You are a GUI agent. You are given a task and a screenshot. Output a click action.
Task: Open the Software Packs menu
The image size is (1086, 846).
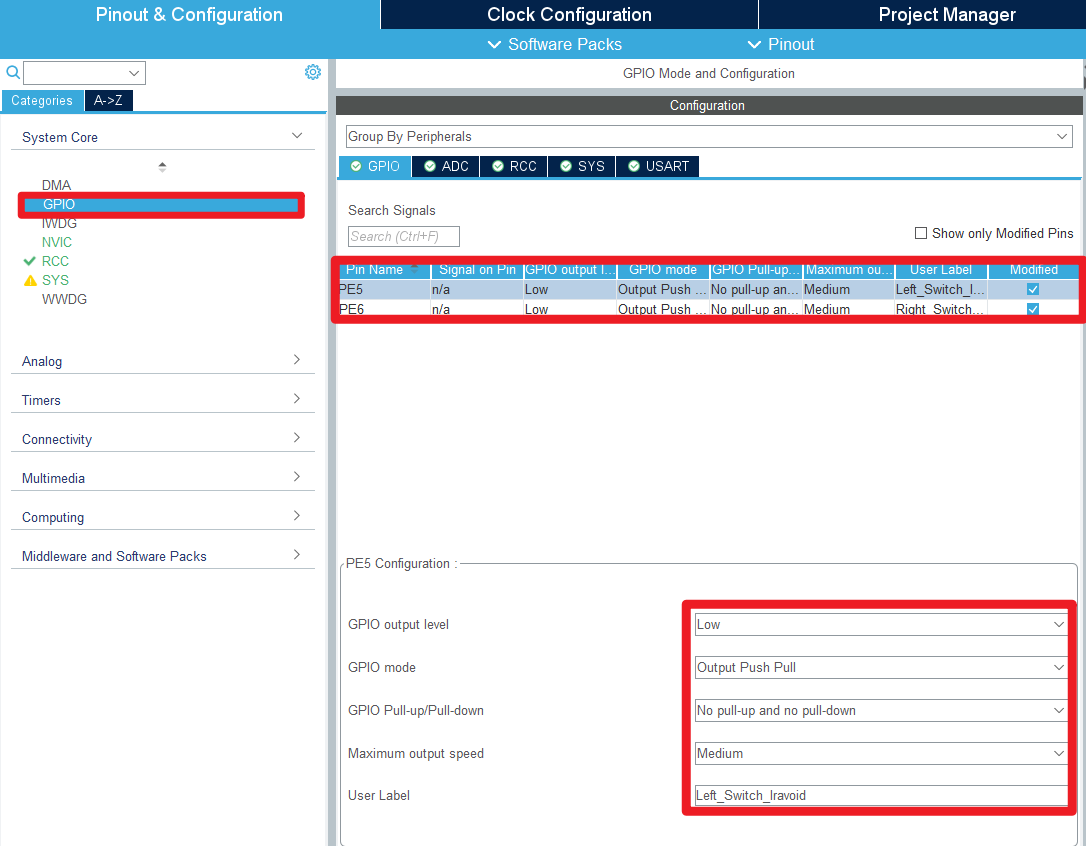[555, 44]
